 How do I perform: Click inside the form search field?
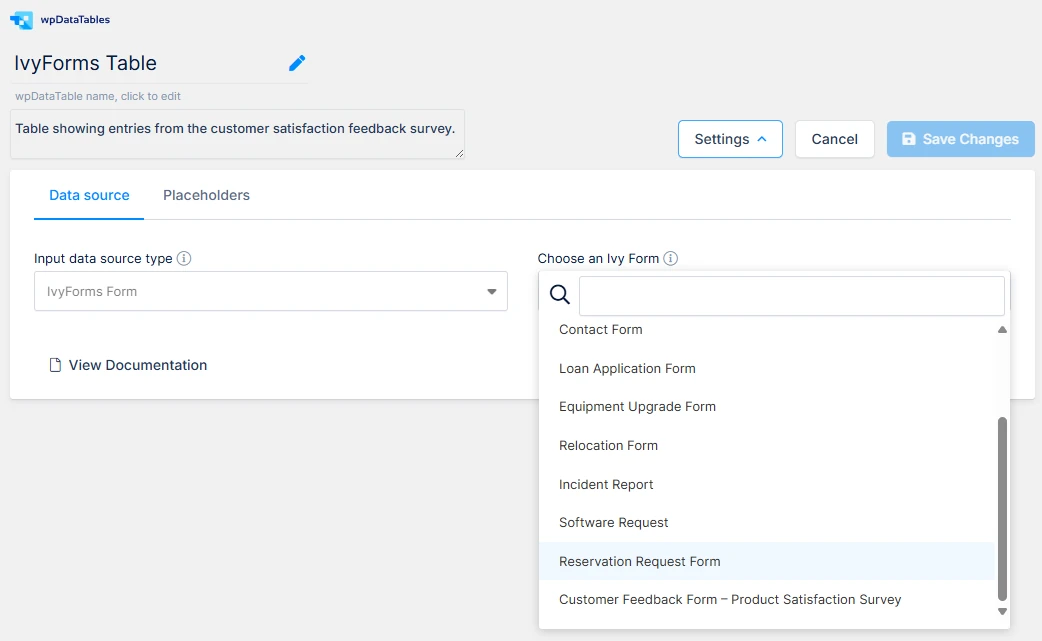click(x=790, y=295)
